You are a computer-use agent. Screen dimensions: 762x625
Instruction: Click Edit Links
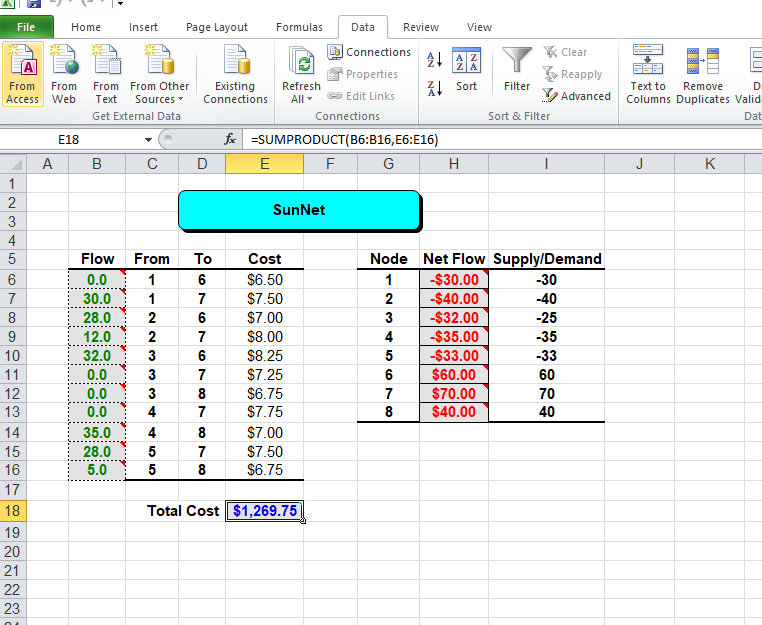click(361, 96)
